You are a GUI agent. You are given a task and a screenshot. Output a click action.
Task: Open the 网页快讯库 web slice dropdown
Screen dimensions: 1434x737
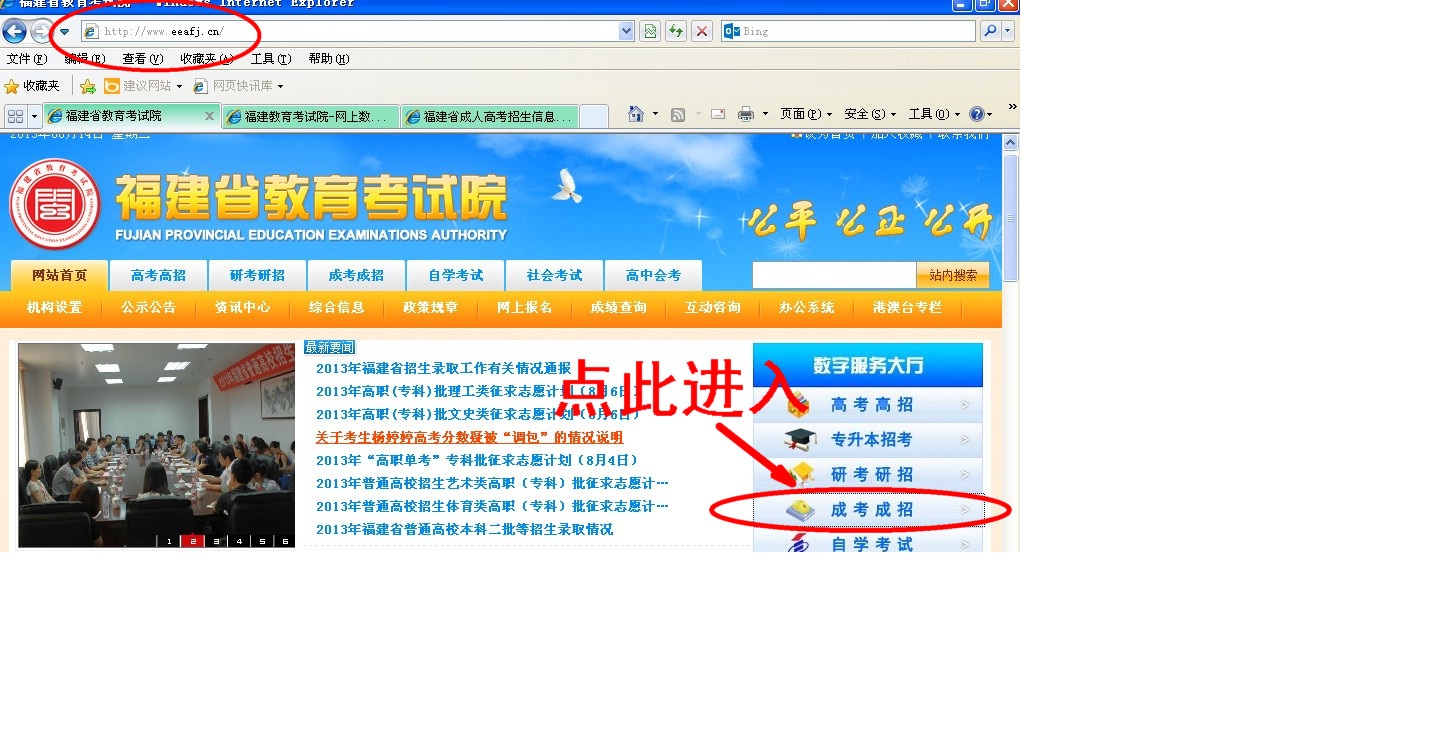238,86
